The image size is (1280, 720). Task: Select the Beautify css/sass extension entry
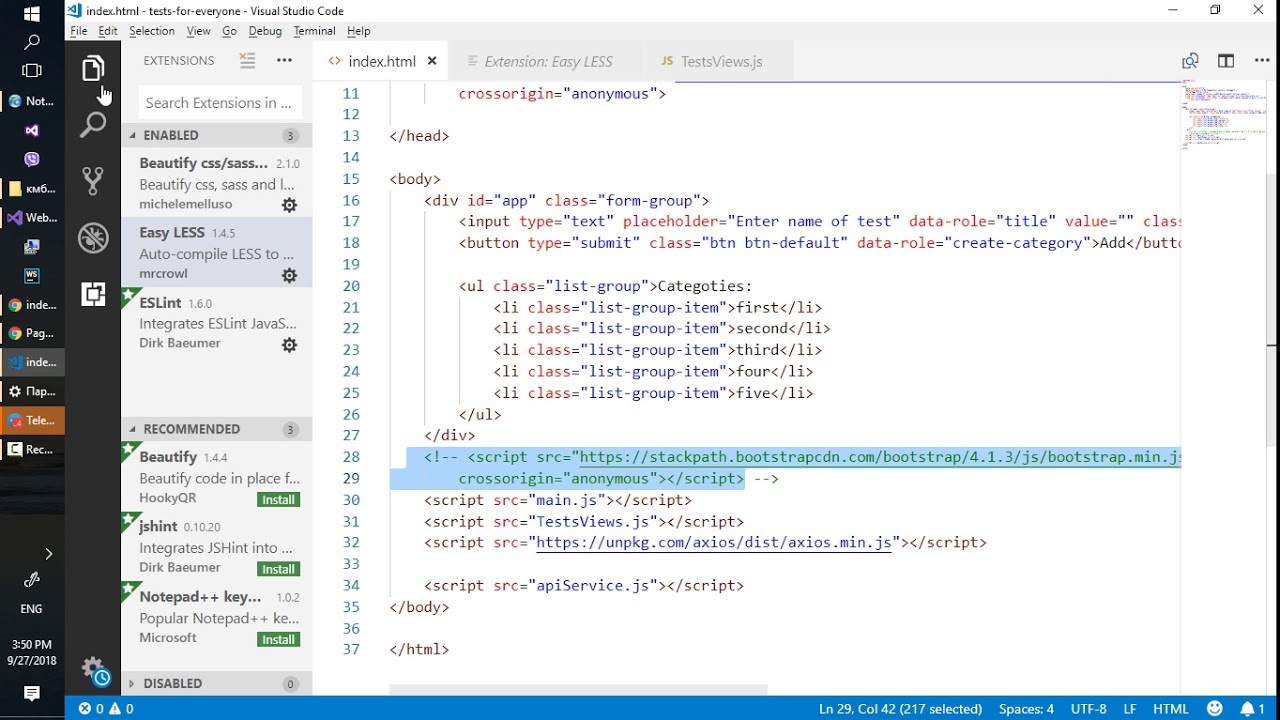[216, 183]
